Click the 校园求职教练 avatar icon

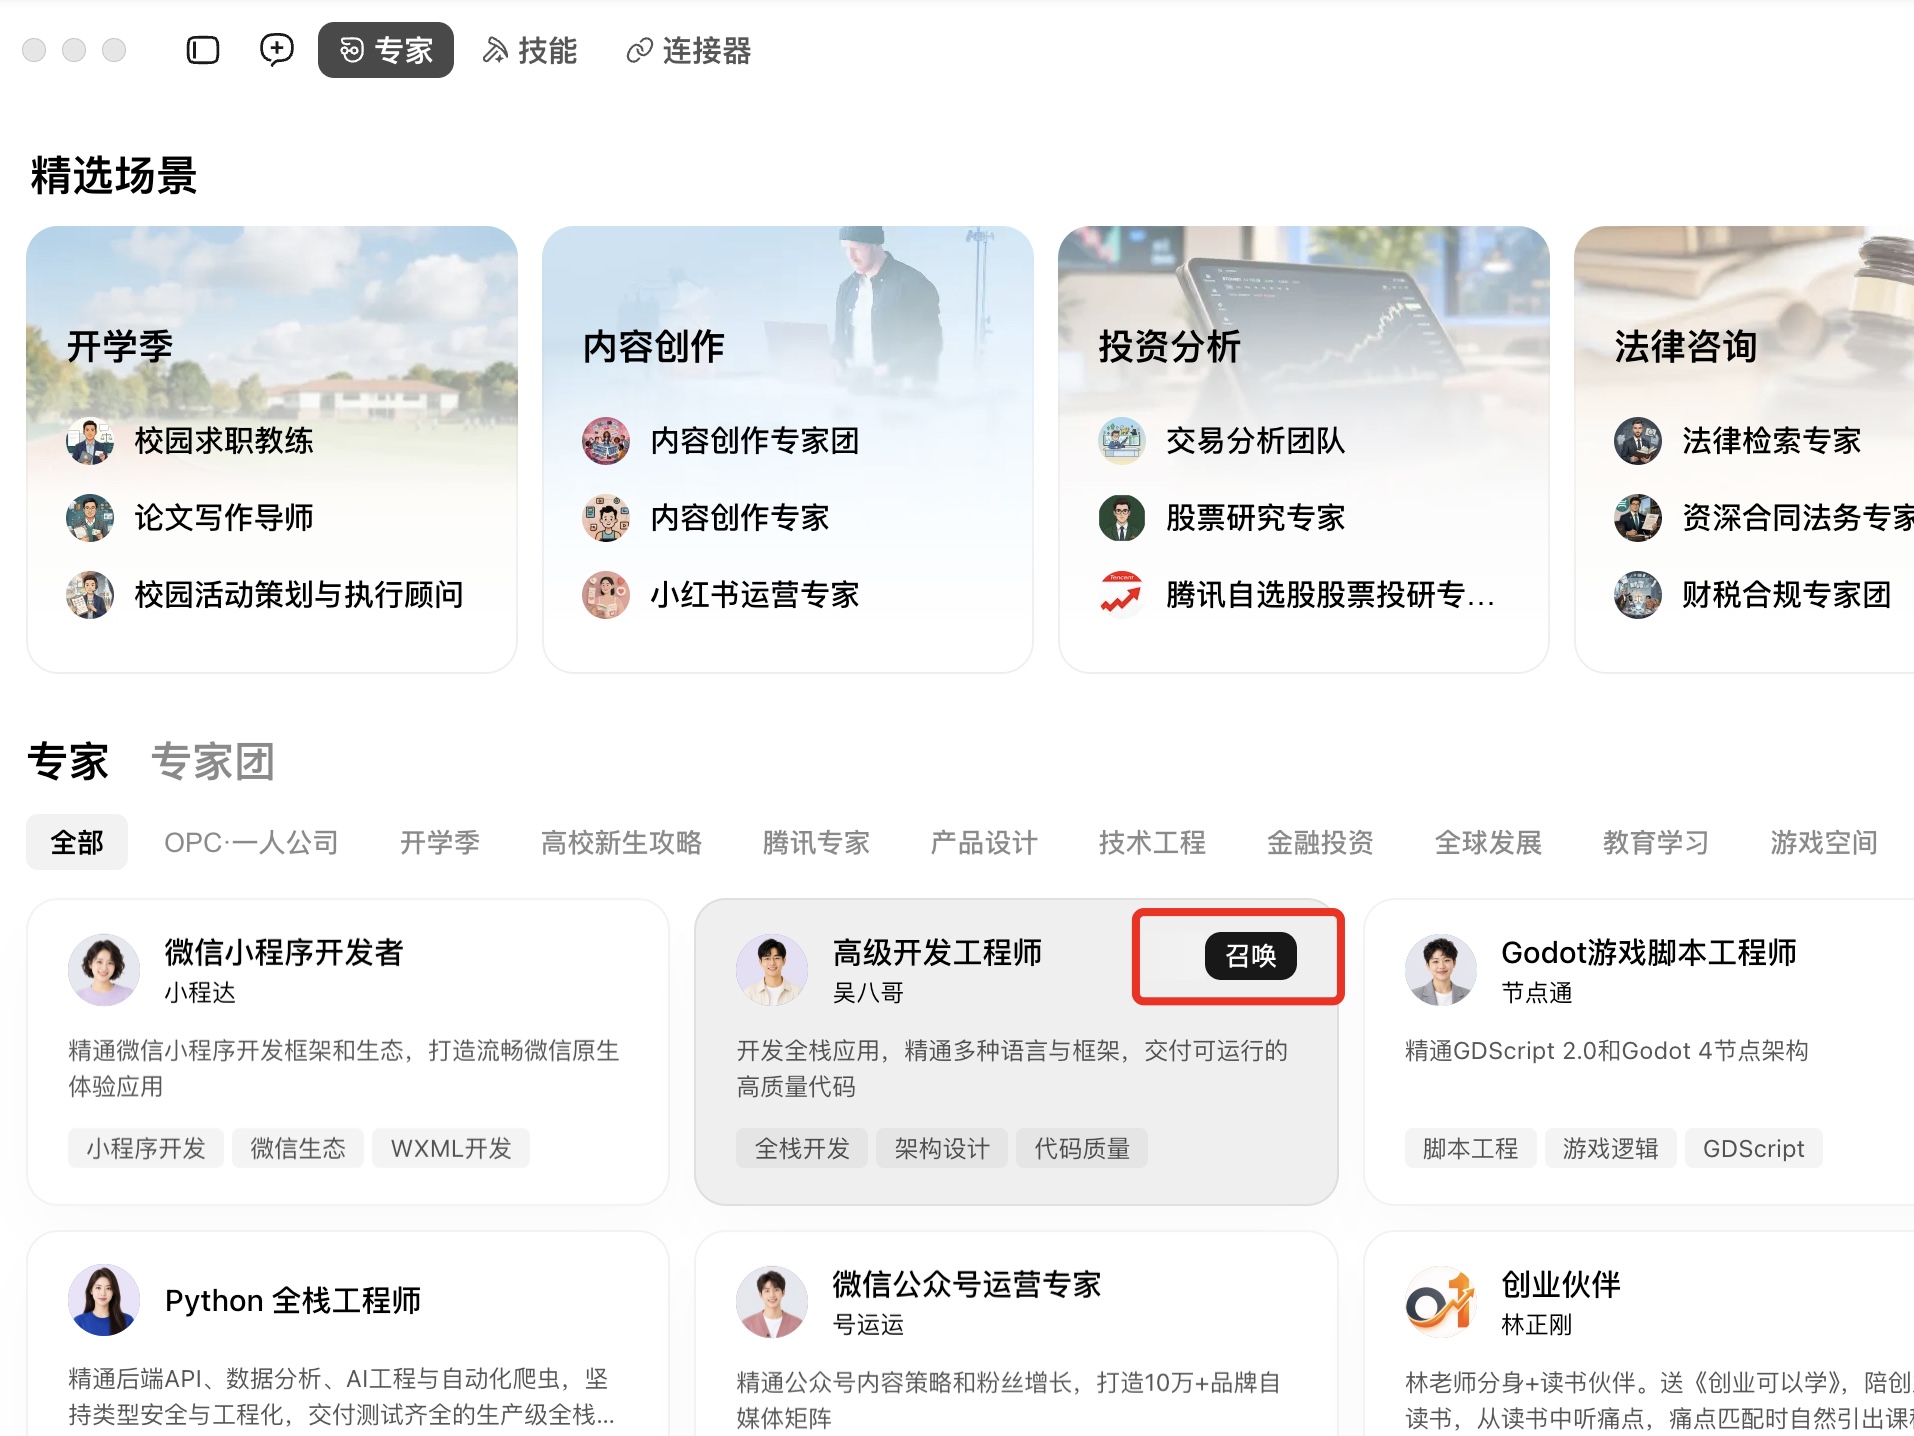tap(90, 441)
